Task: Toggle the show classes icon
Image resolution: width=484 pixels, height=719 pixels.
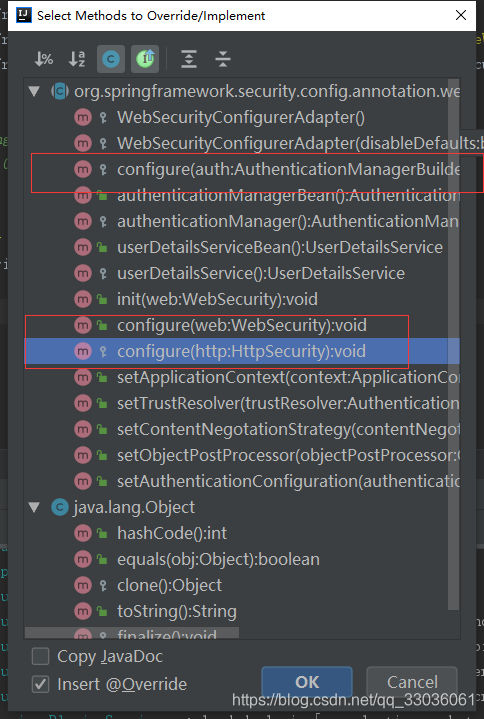Action: click(x=111, y=59)
